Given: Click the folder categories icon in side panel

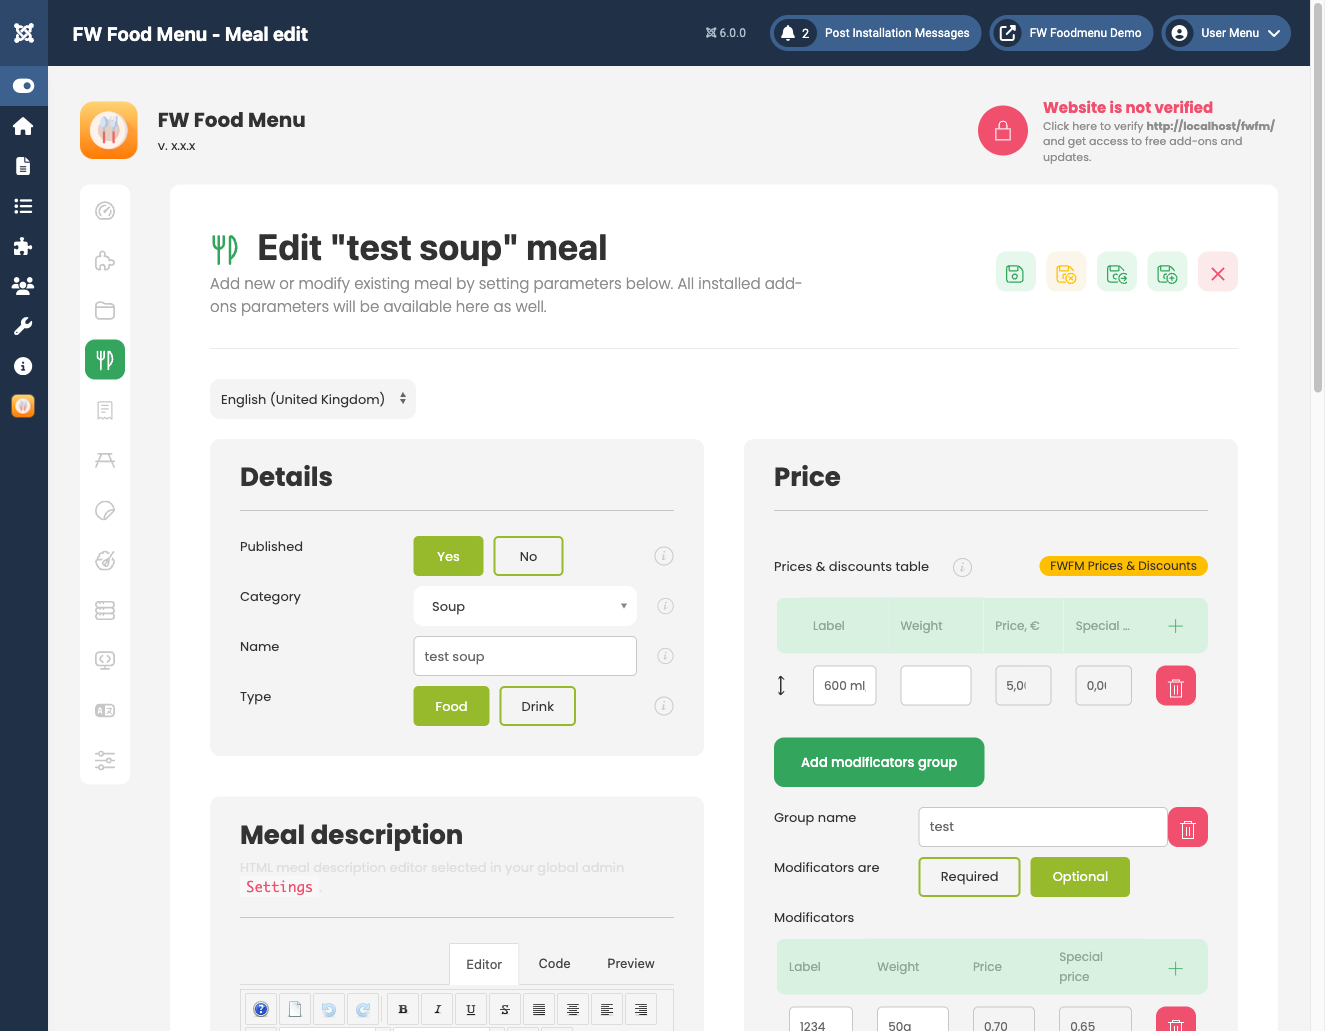Looking at the screenshot, I should click(x=105, y=310).
